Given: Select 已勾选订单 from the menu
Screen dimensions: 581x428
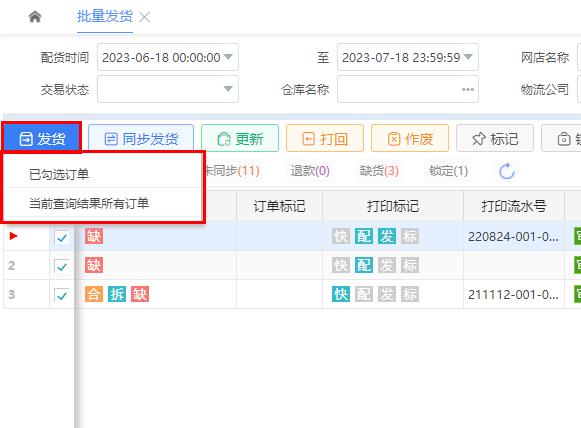Looking at the screenshot, I should point(59,174).
